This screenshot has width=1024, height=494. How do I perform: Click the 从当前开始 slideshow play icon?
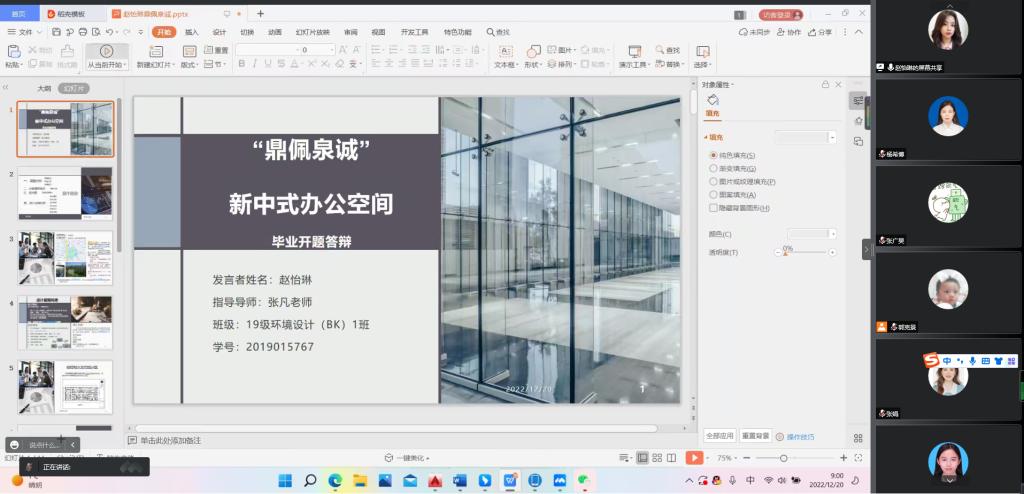click(x=106, y=50)
